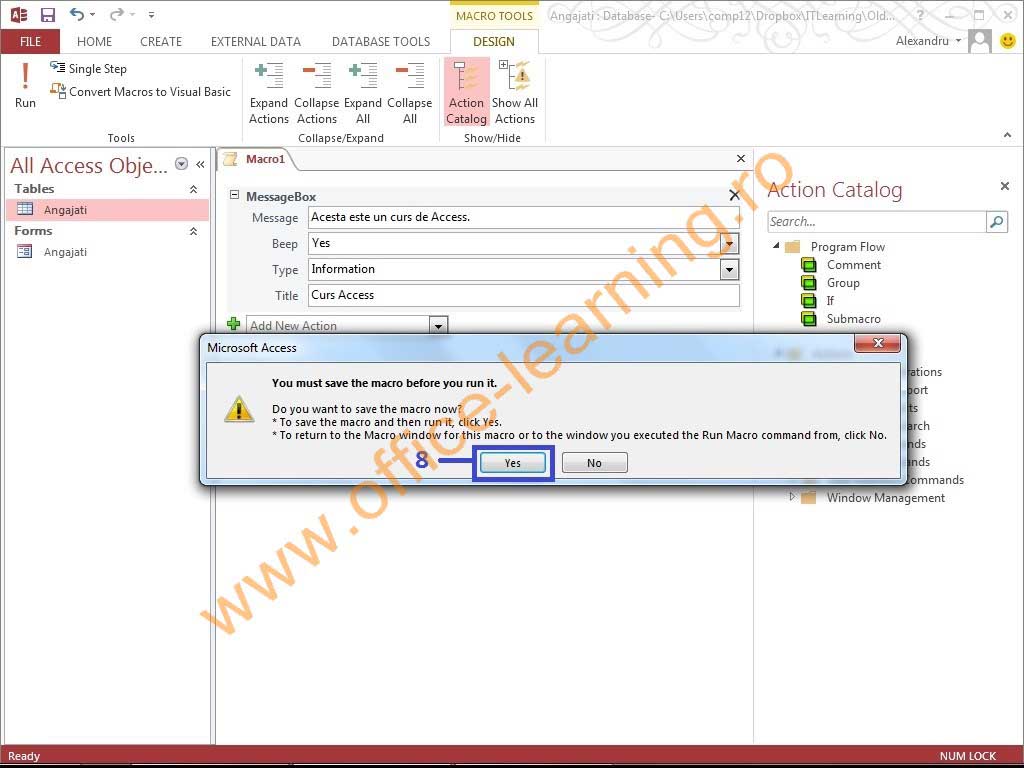Click the Title text field

click(x=524, y=295)
